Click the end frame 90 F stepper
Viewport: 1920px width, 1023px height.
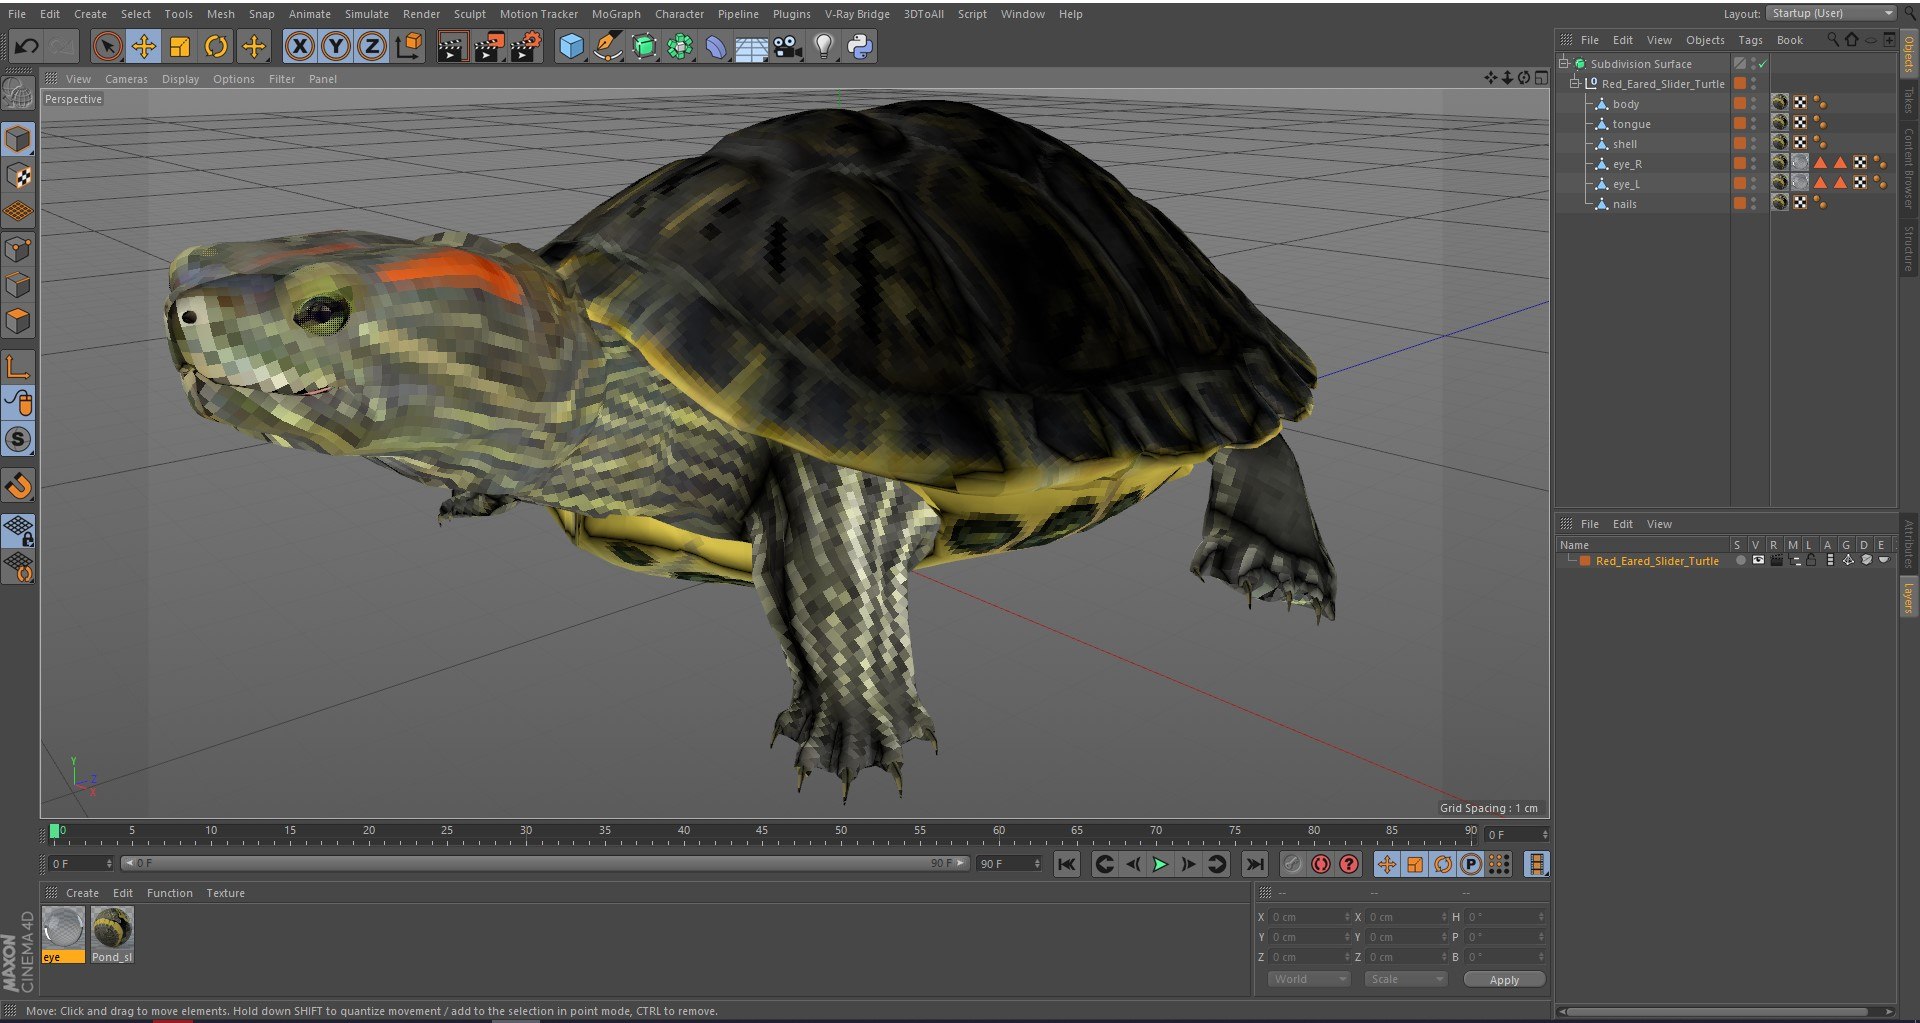coord(1037,863)
